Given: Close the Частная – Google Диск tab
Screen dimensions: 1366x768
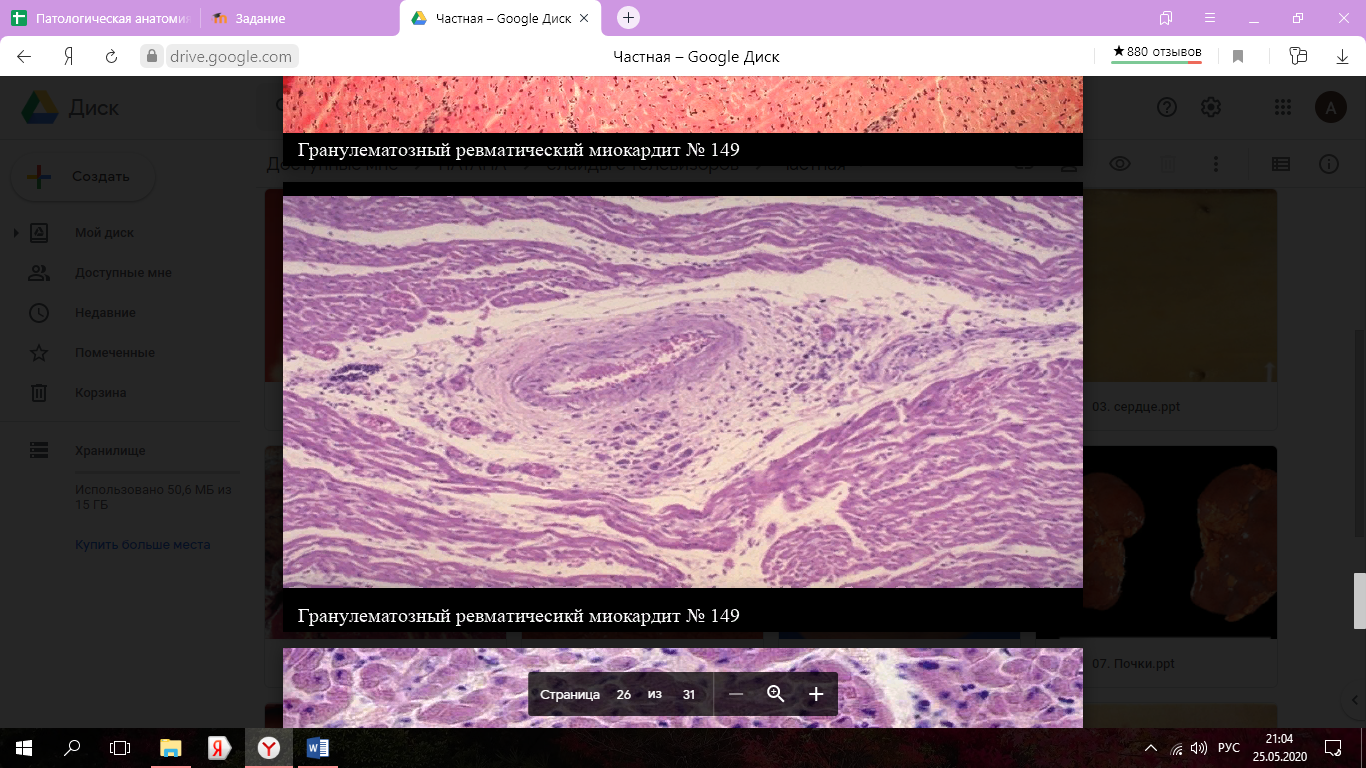Looking at the screenshot, I should point(584,18).
